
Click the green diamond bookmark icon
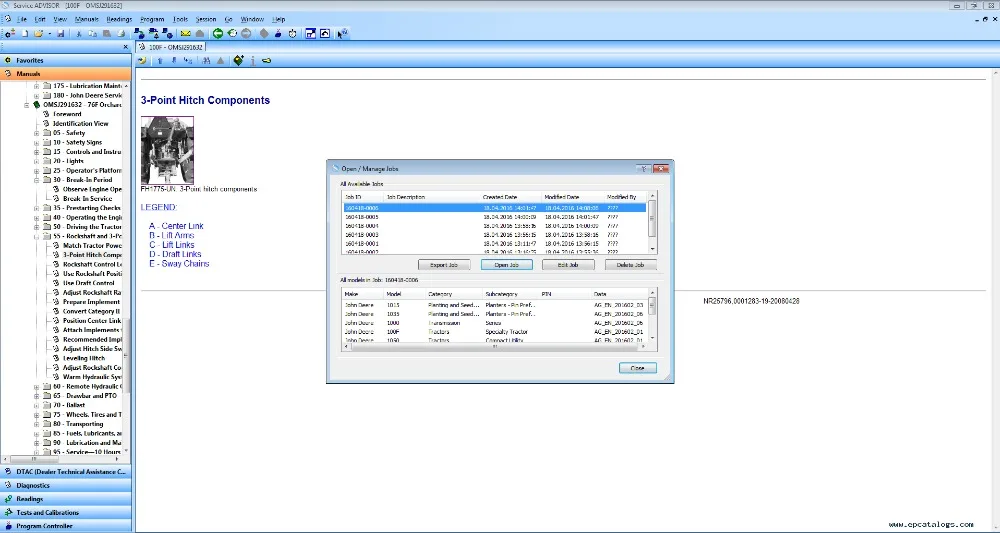[239, 61]
